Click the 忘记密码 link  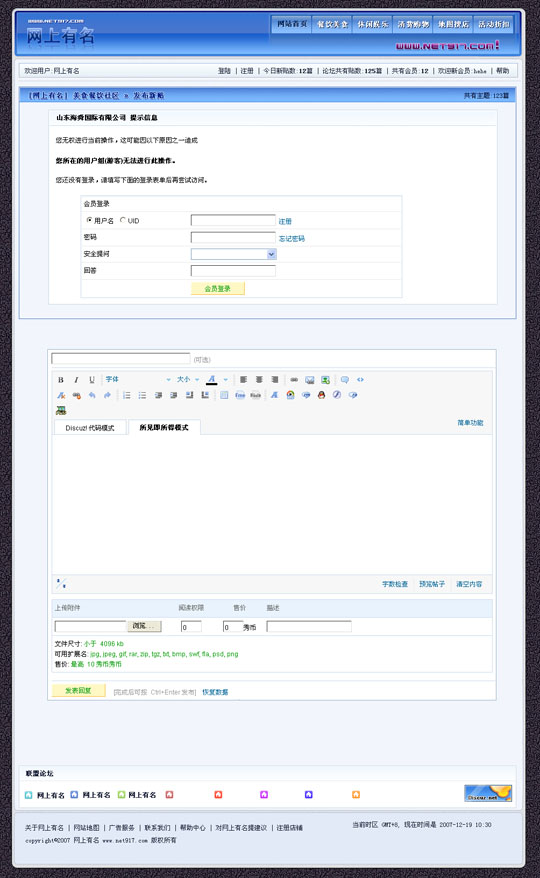click(x=292, y=239)
